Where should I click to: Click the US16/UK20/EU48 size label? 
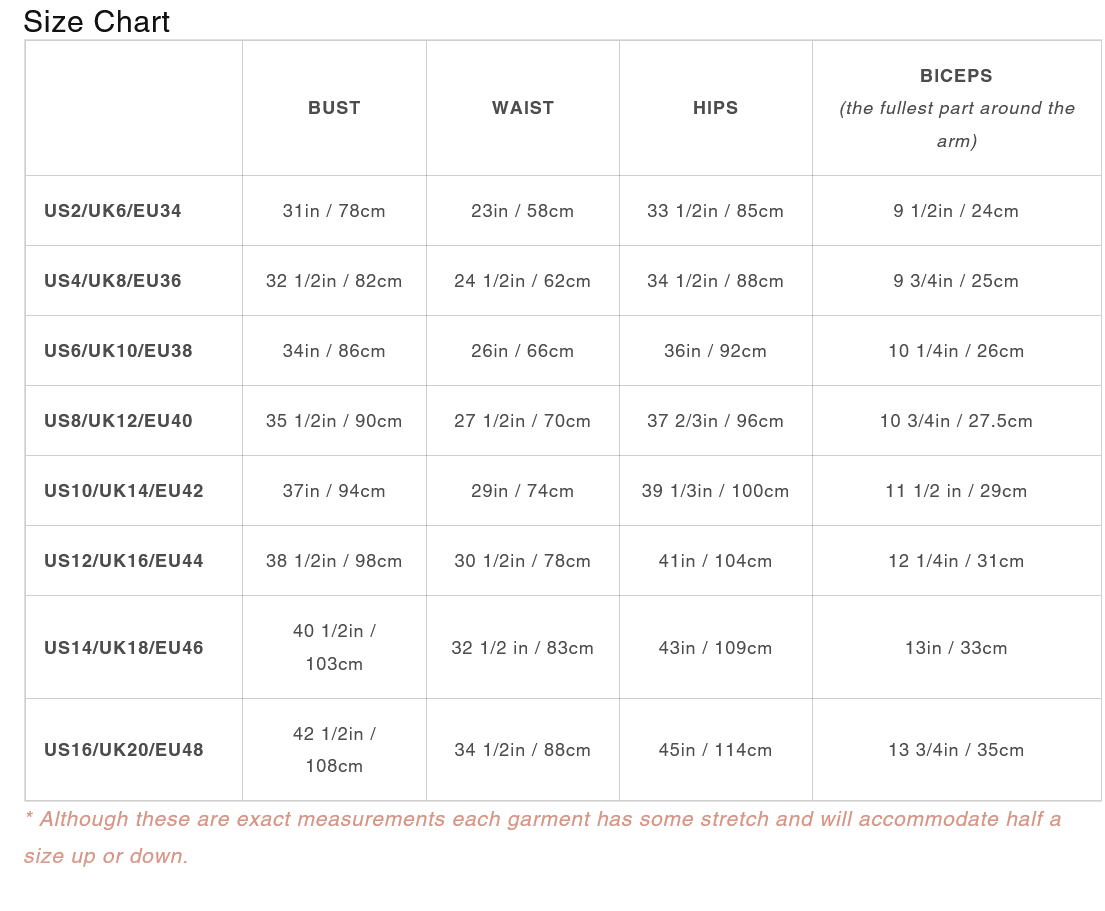point(124,750)
